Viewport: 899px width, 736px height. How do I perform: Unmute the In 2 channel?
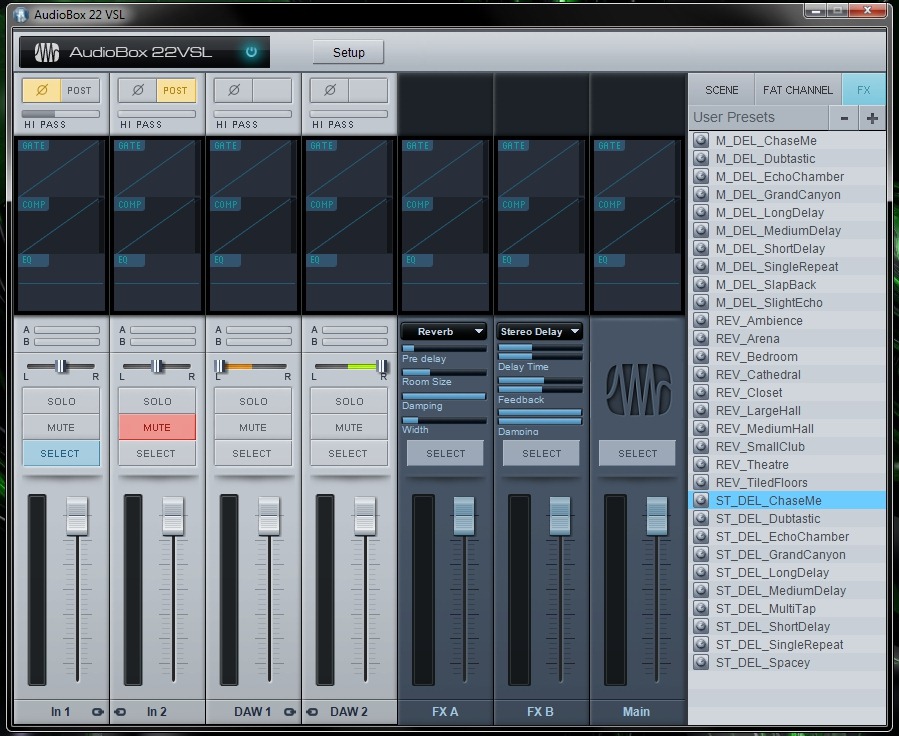tap(157, 428)
